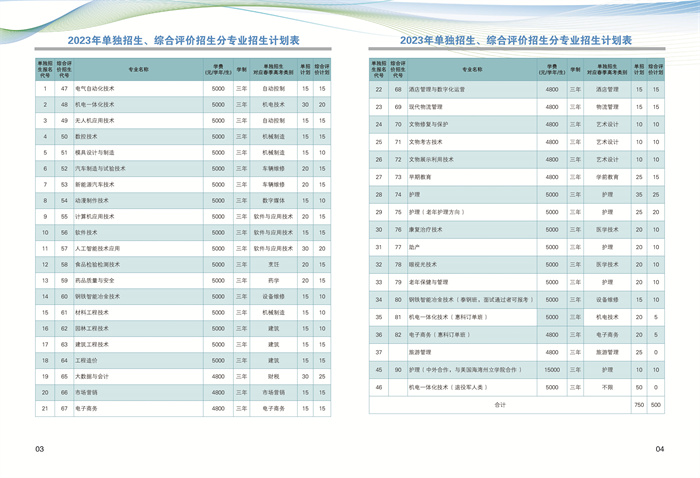Click the 合计 total row label
Screen dimensions: 700x478
[500, 405]
